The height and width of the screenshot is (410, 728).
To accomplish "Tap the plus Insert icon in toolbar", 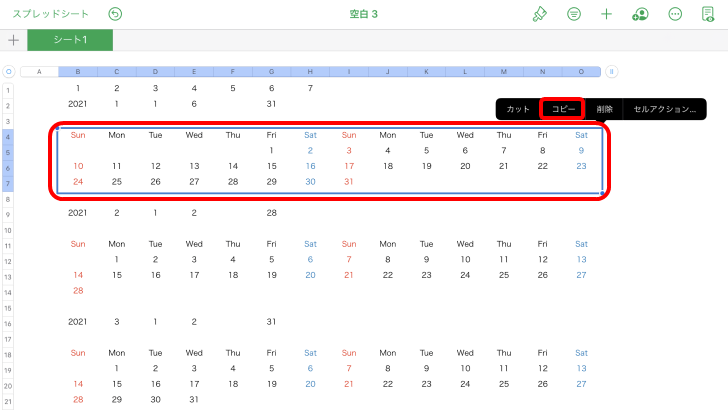I will [606, 14].
